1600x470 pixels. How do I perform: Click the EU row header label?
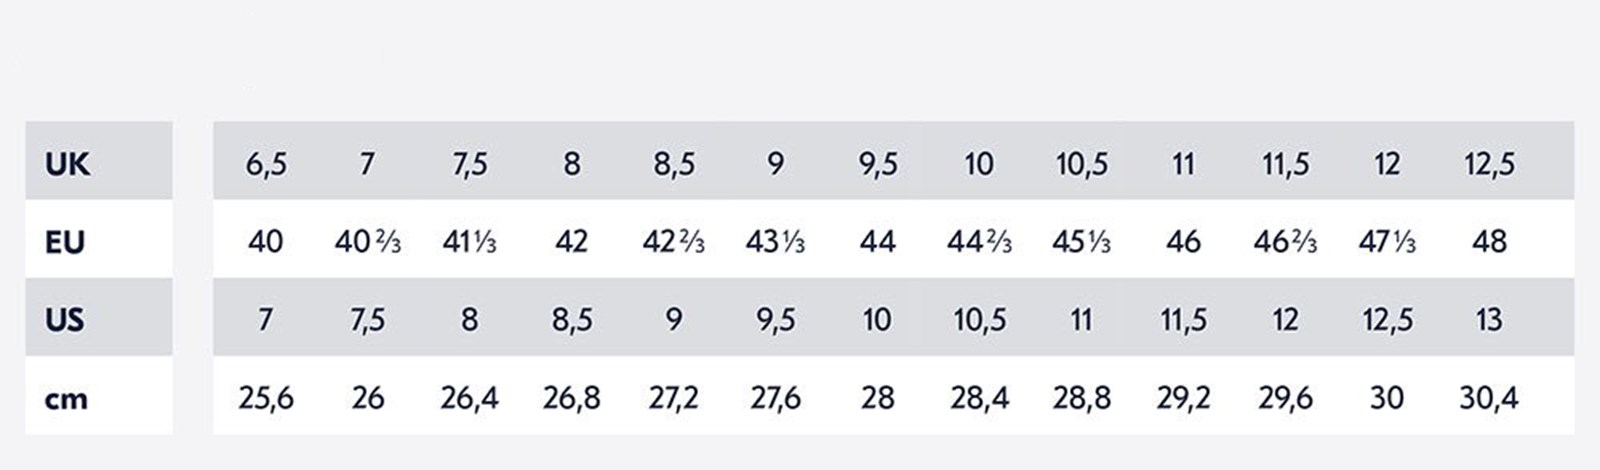click(65, 242)
